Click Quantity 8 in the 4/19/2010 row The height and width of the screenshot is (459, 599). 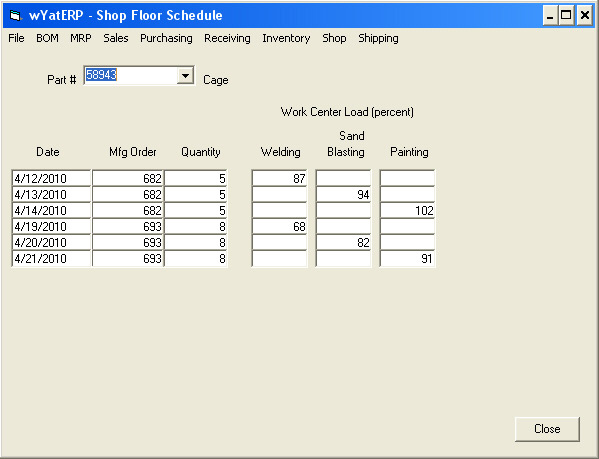196,226
